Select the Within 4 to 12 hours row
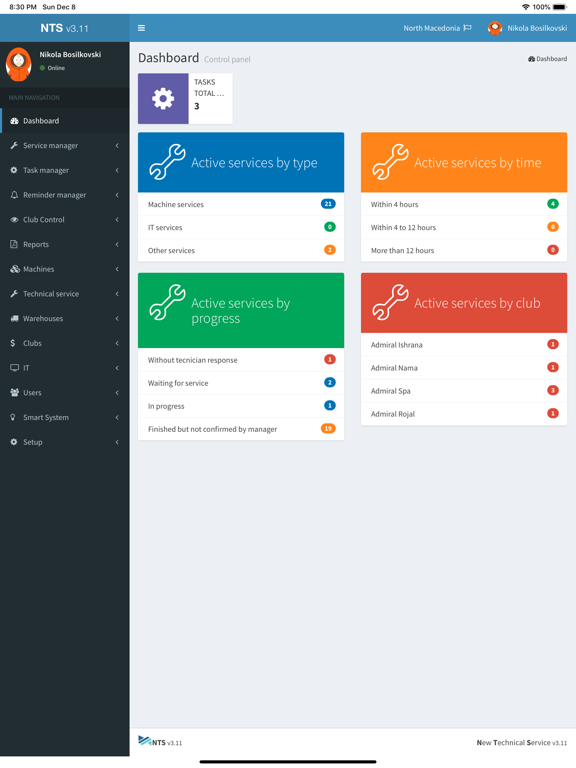576x768 pixels. (x=464, y=227)
